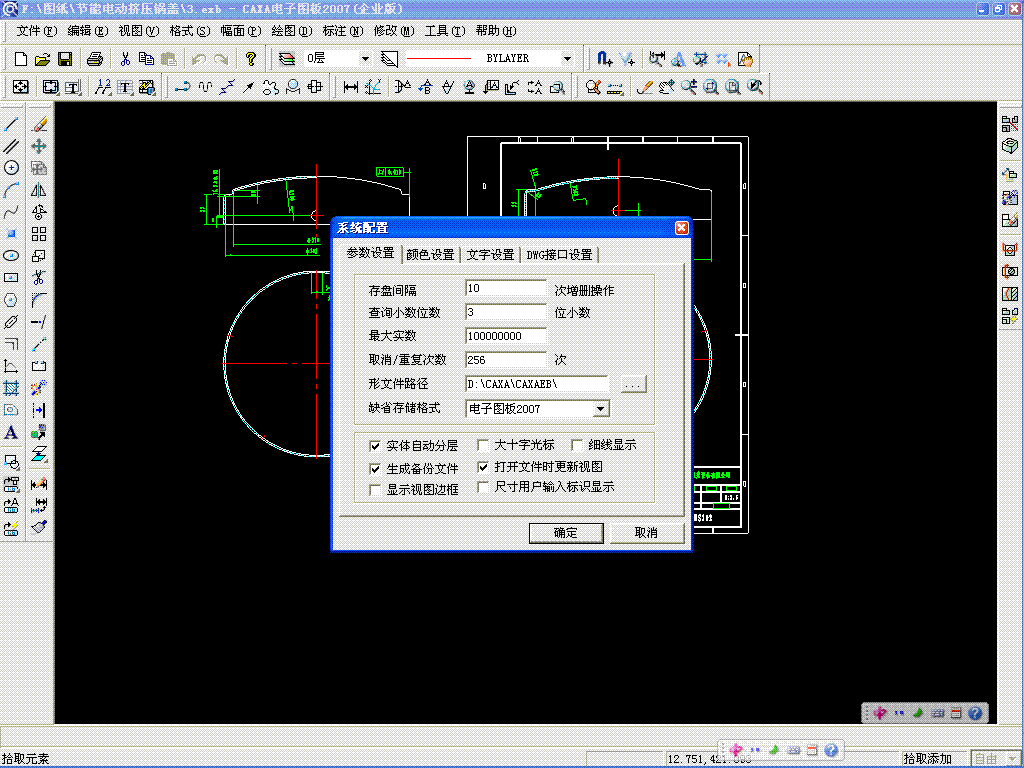Click the Trim scissors tool icon
The width and height of the screenshot is (1024, 768).
point(39,278)
